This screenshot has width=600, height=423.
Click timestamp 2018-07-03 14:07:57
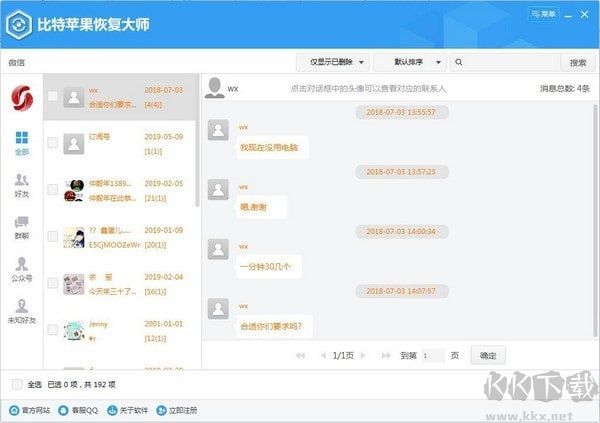coord(401,291)
